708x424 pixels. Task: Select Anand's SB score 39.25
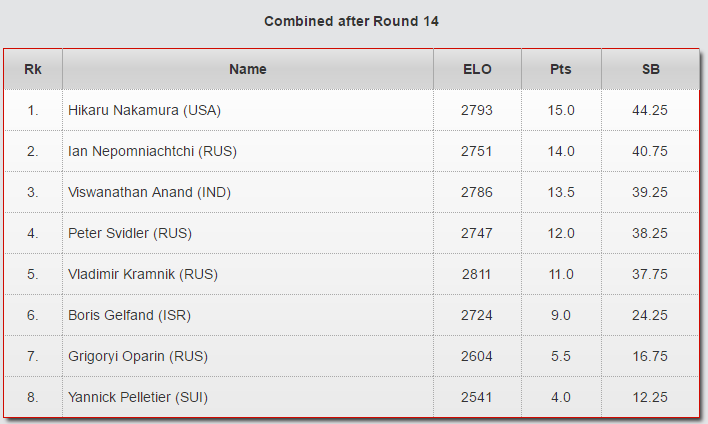(x=650, y=193)
